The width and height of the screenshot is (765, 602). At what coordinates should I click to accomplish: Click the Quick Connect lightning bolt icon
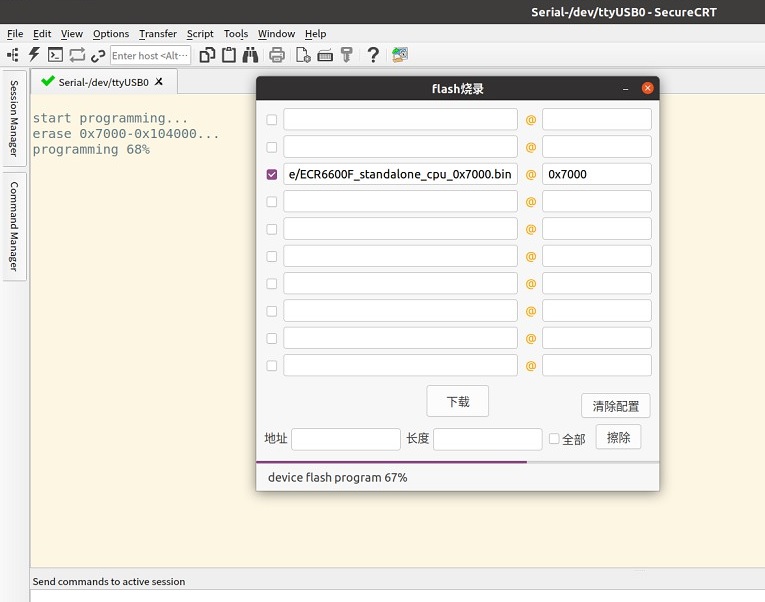[x=34, y=55]
